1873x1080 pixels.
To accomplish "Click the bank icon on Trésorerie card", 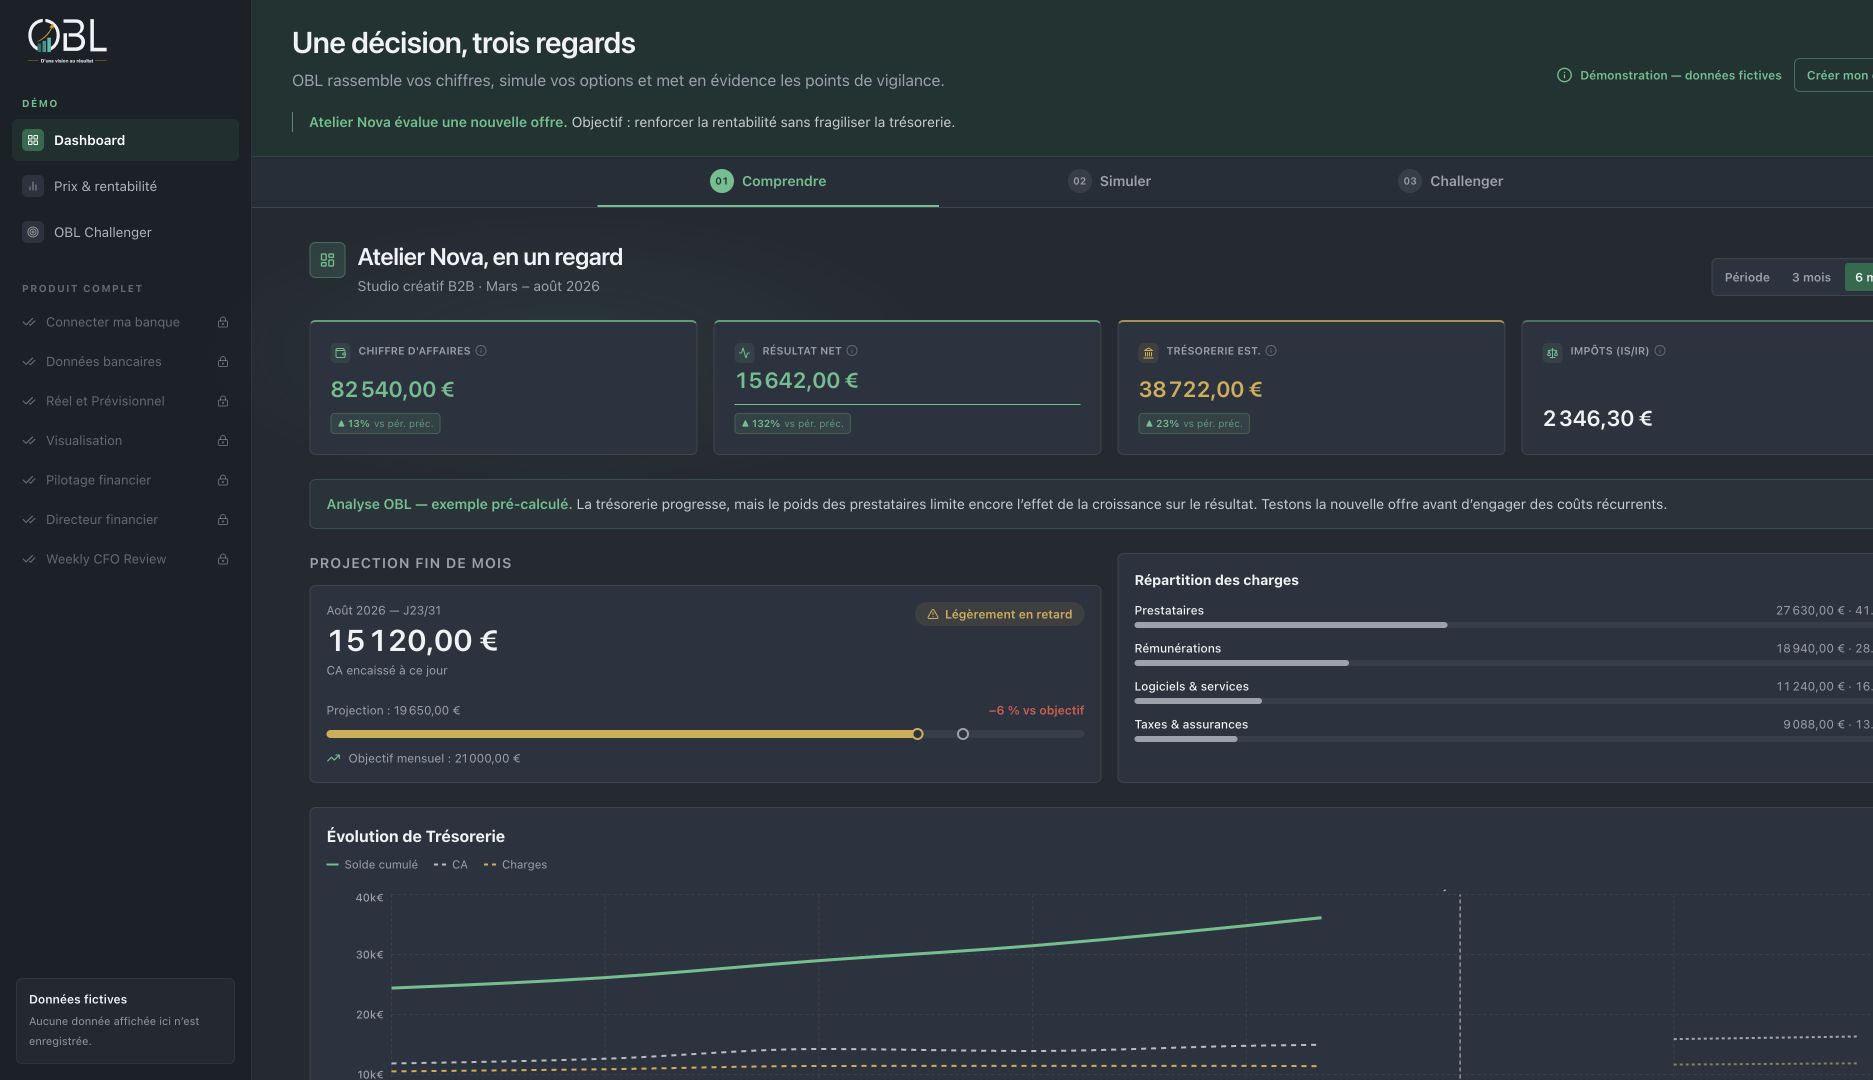I will 1148,352.
